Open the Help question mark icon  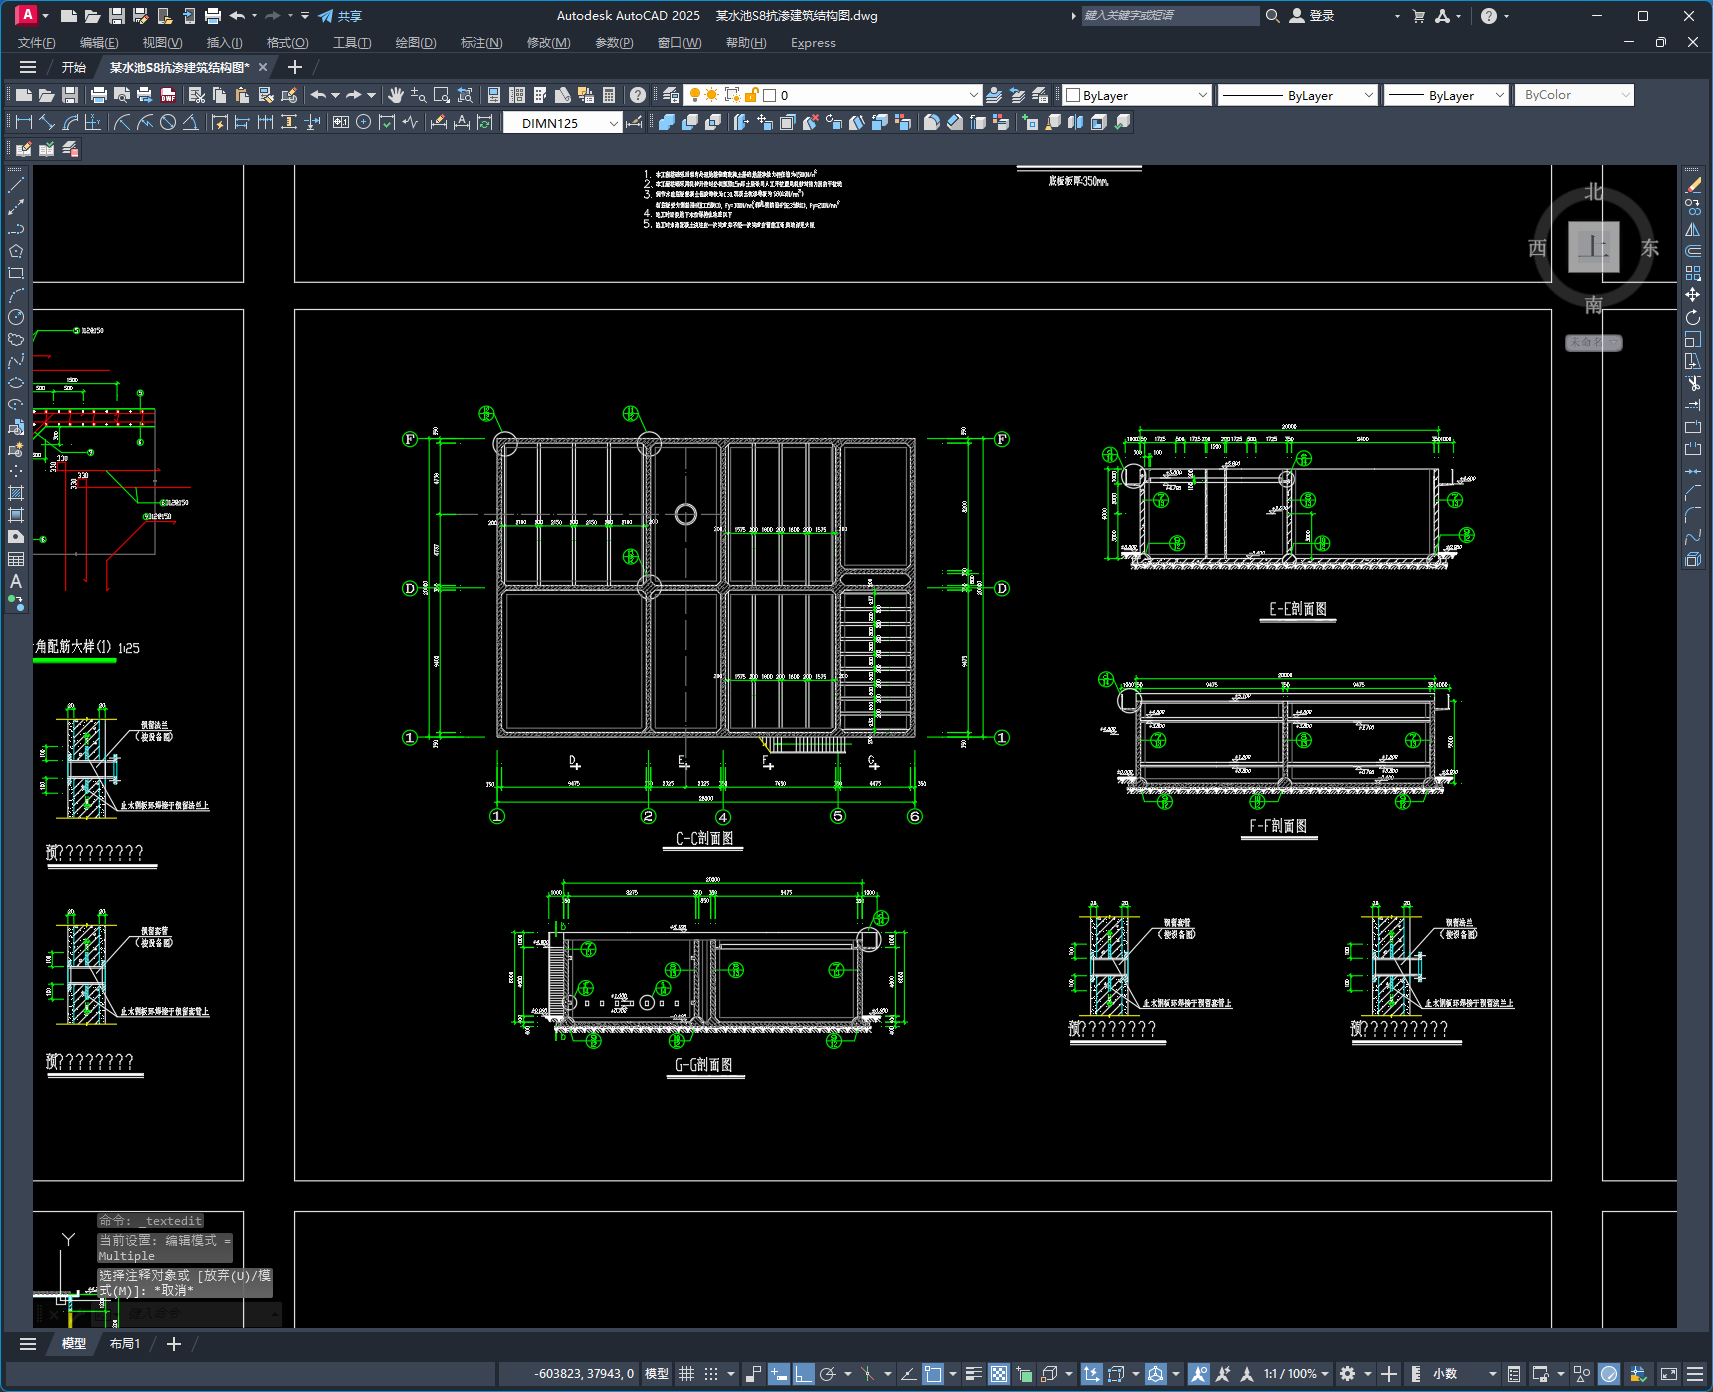[x=638, y=95]
